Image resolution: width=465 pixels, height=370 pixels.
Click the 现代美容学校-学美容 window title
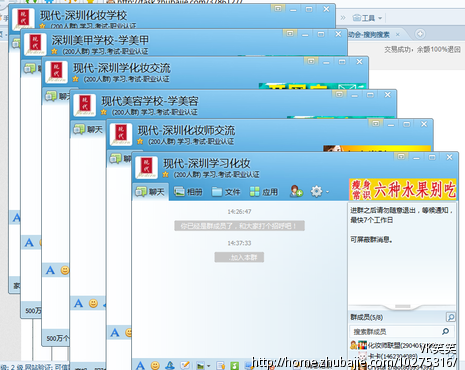pyautogui.click(x=150, y=101)
